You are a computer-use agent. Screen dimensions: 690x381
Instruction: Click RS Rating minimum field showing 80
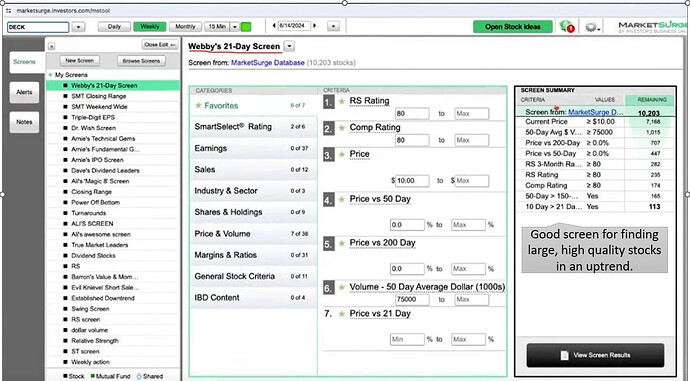(412, 114)
